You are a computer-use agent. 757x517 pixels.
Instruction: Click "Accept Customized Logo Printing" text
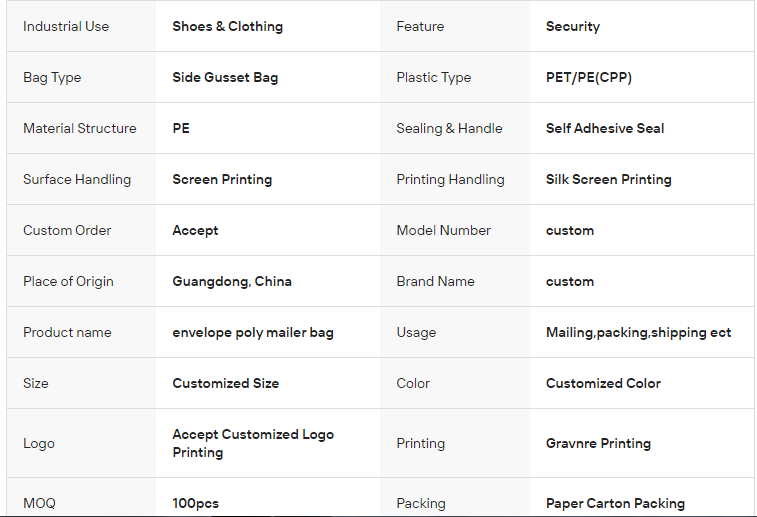(x=252, y=443)
